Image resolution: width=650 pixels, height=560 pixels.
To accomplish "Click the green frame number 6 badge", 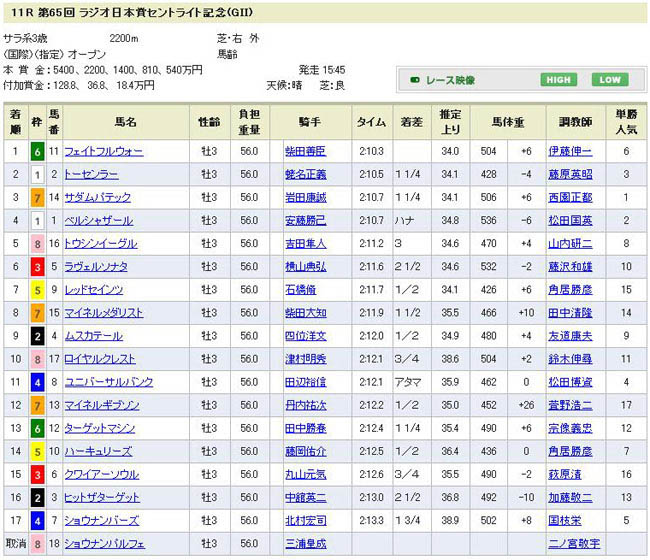I will point(36,152).
